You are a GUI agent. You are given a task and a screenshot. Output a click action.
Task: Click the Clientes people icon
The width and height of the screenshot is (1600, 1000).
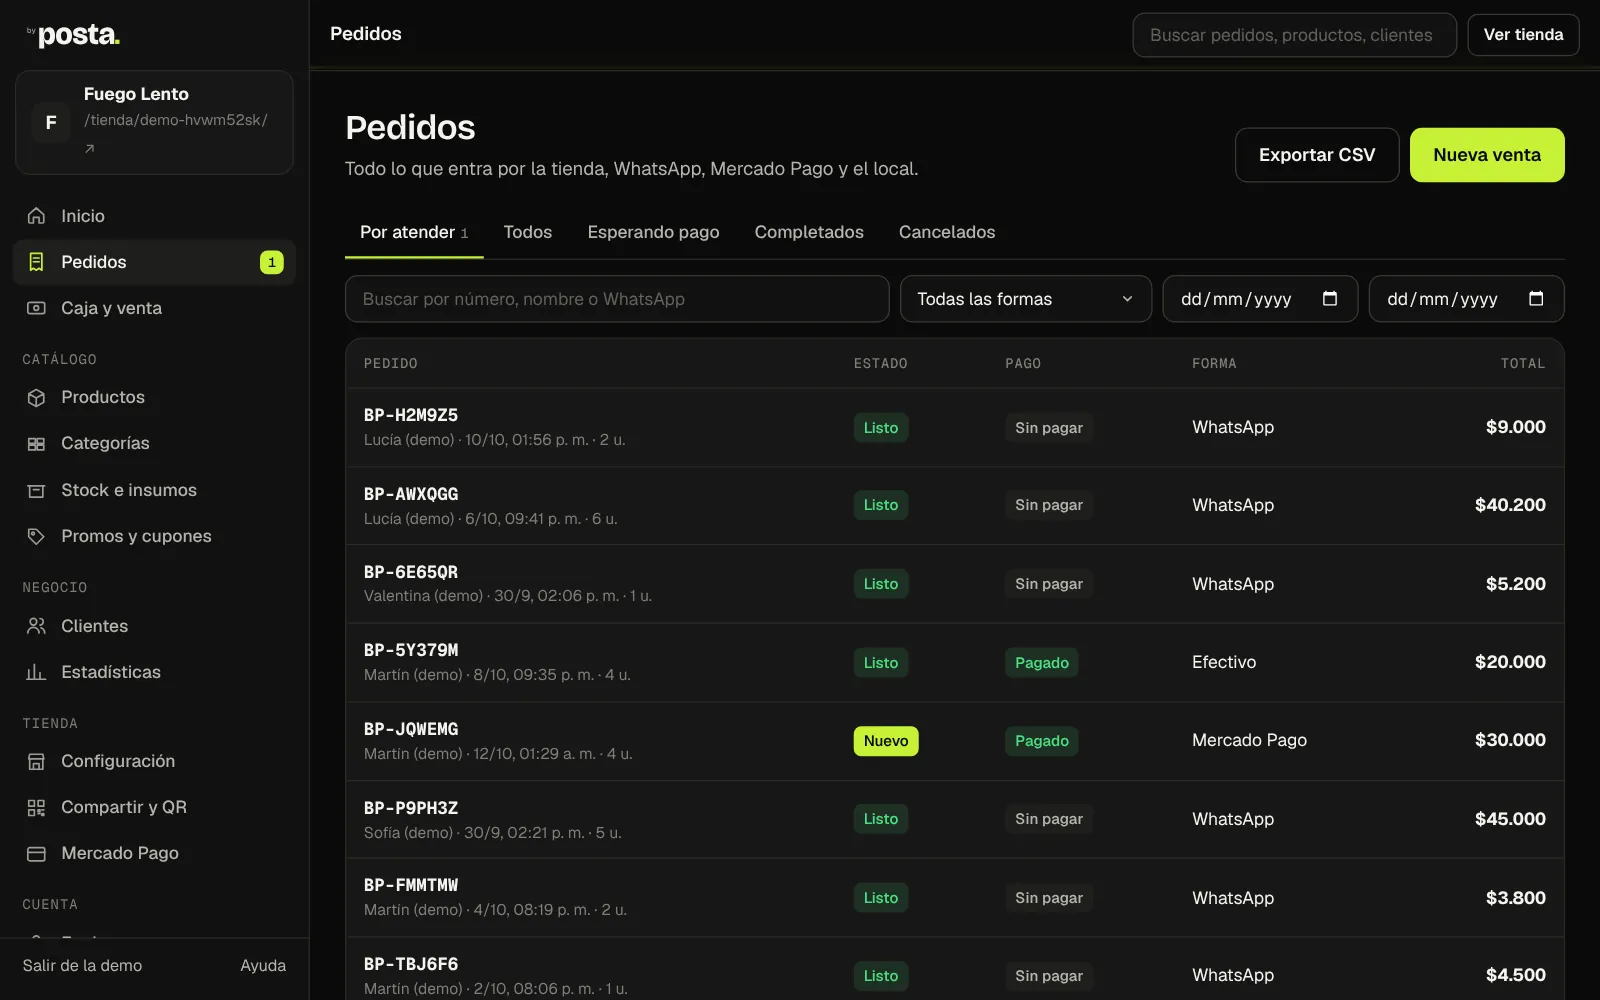36,626
